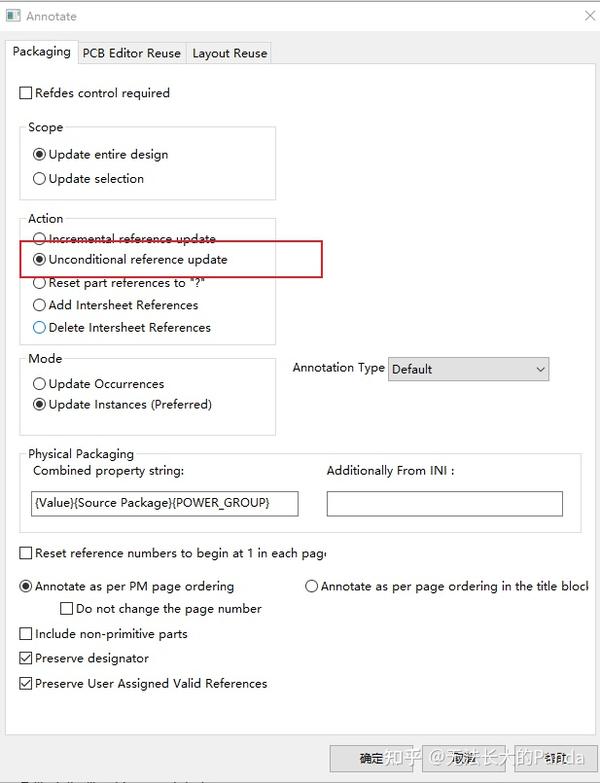Select Reset part references to "?"
Screen dimensions: 600x783
[x=40, y=283]
